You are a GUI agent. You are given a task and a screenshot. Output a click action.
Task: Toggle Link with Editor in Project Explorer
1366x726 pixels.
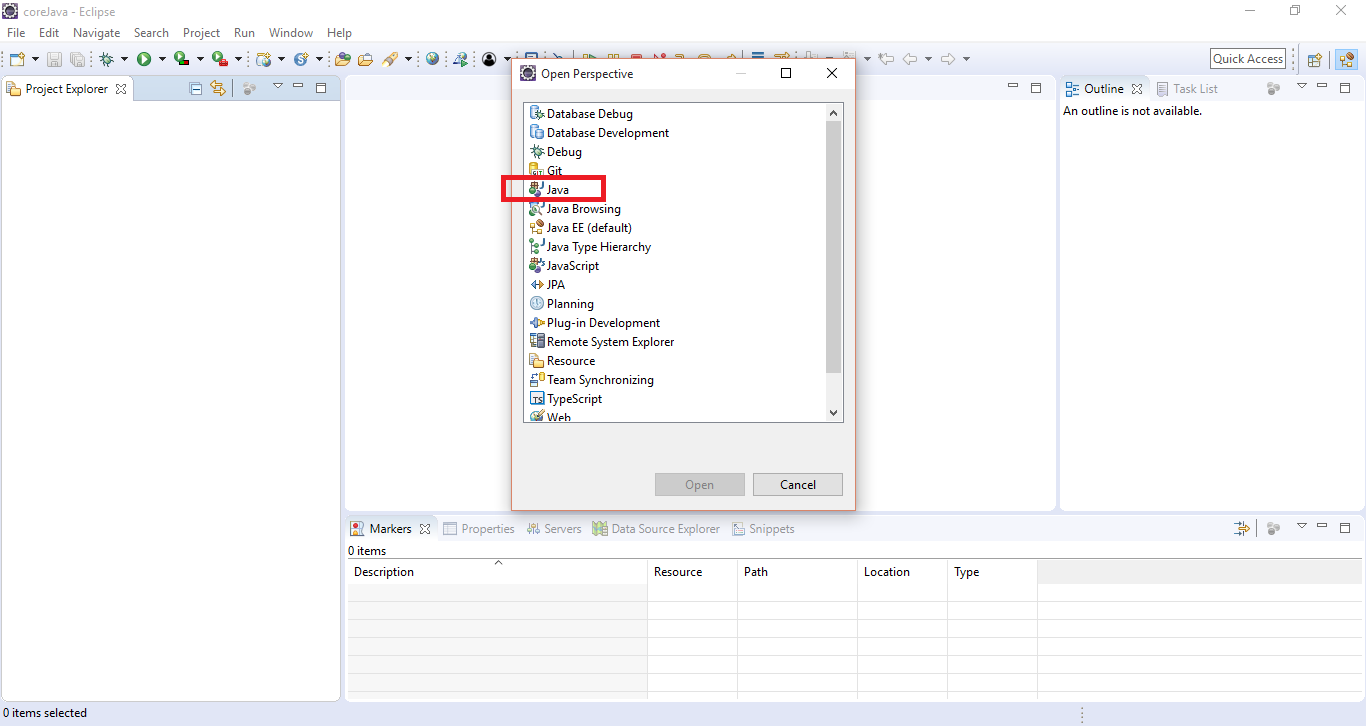coord(218,88)
